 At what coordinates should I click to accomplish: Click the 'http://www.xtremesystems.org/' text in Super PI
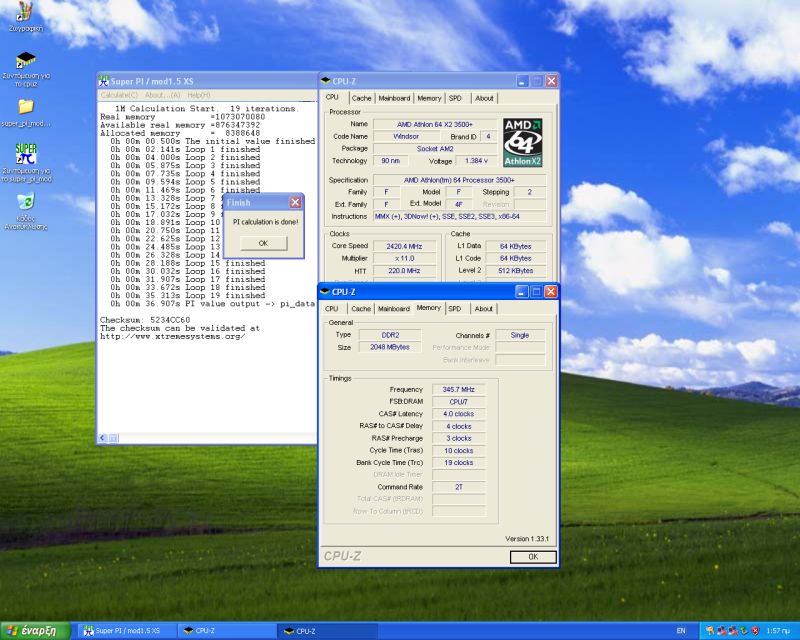172,336
